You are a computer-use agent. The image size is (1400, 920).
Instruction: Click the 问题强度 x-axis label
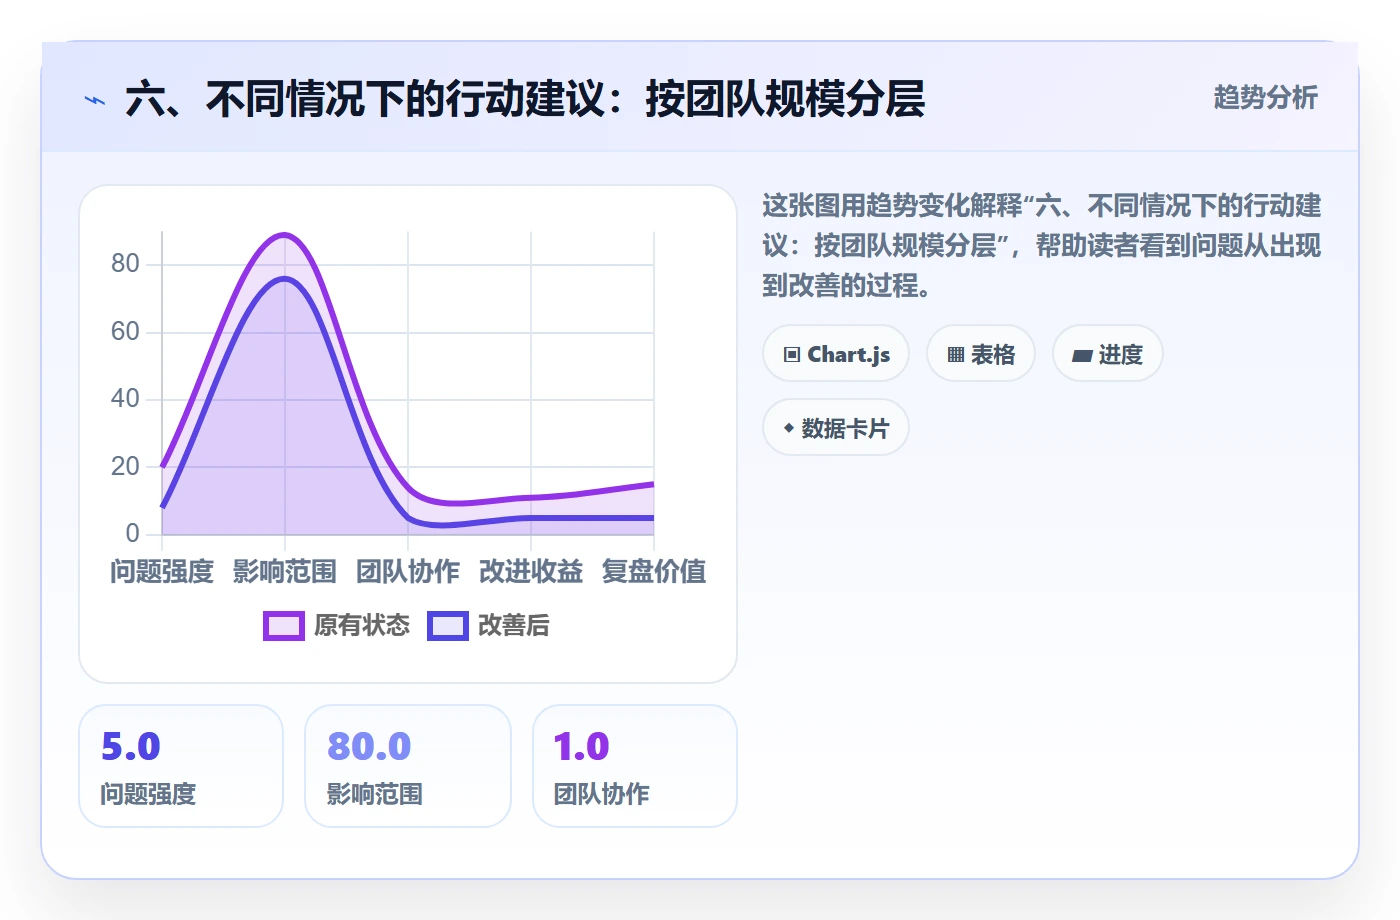pyautogui.click(x=162, y=571)
